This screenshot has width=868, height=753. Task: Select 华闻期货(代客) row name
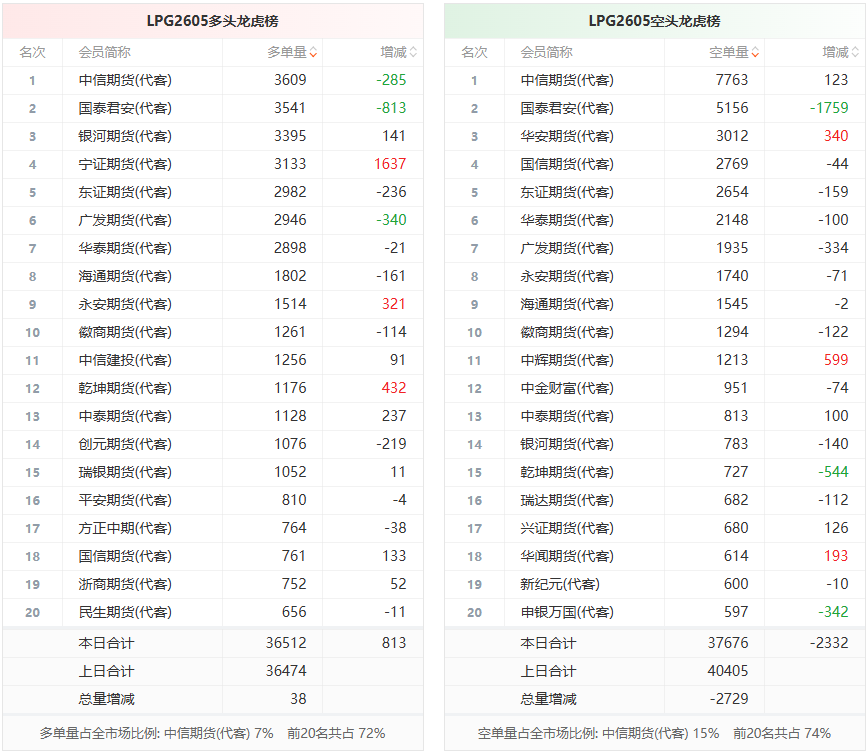click(x=567, y=556)
